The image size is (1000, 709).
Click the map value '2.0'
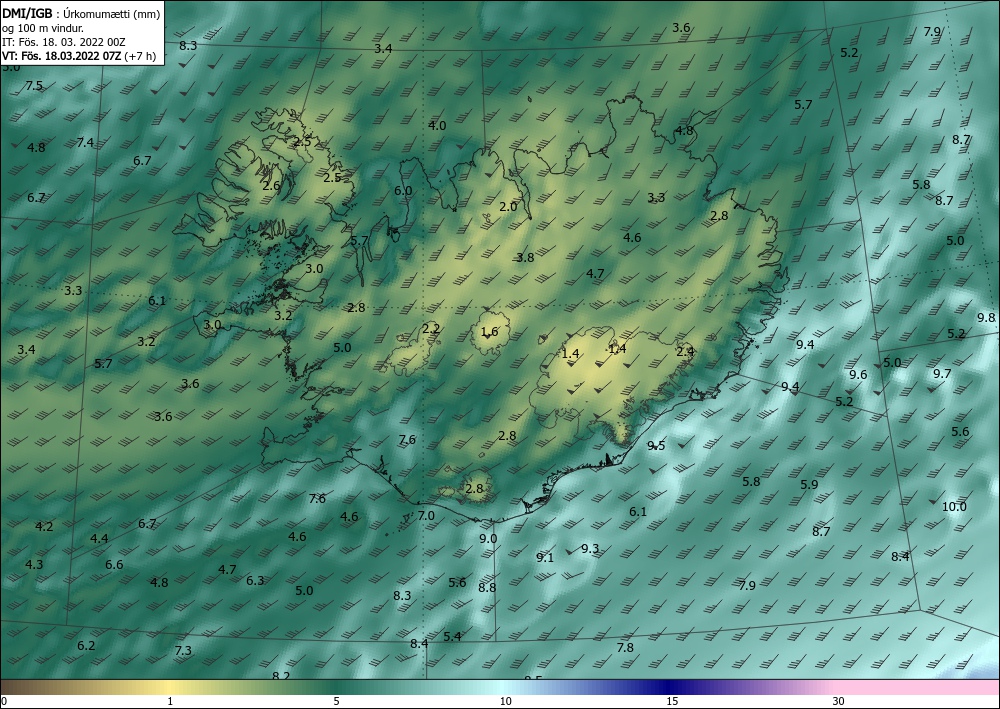(508, 207)
